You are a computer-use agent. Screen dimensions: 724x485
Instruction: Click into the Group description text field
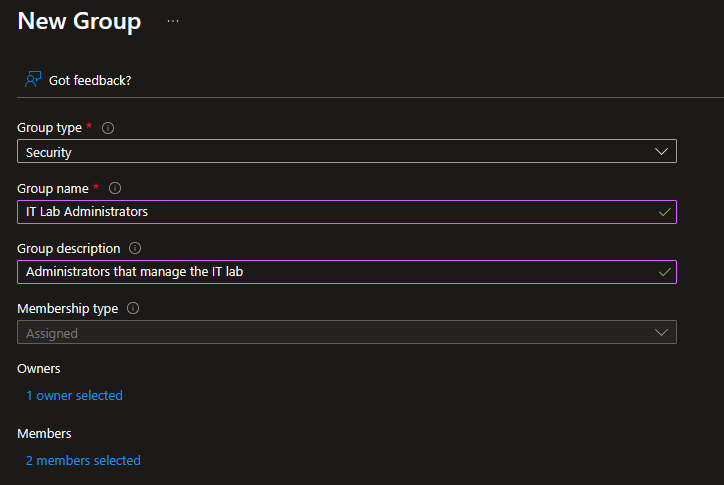330,271
